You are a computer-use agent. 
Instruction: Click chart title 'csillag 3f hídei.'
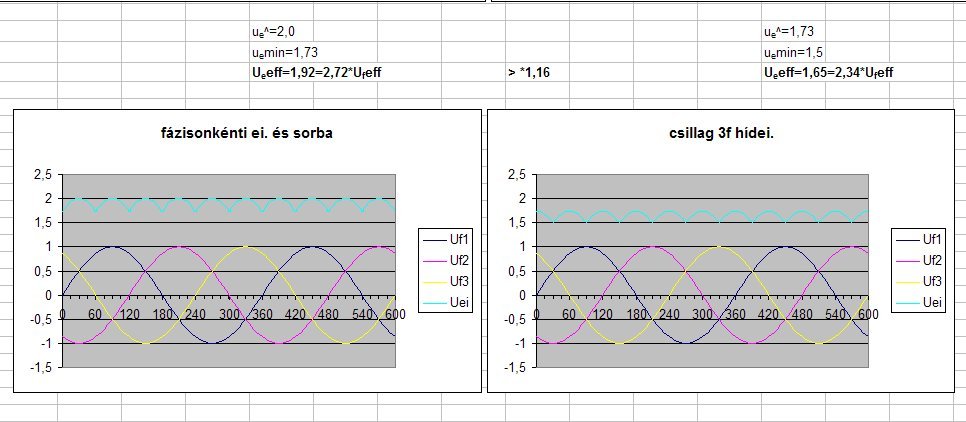(x=720, y=132)
